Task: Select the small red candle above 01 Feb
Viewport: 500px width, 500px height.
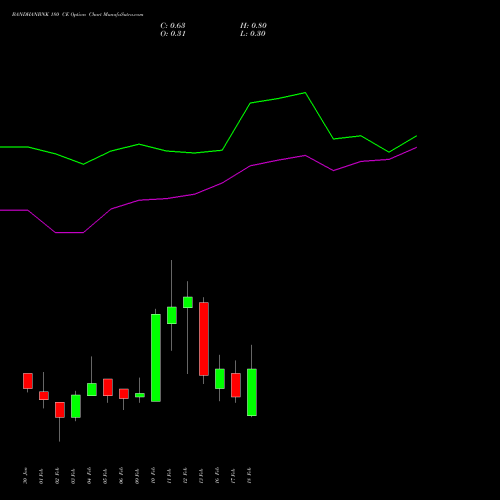Action: click(x=44, y=396)
